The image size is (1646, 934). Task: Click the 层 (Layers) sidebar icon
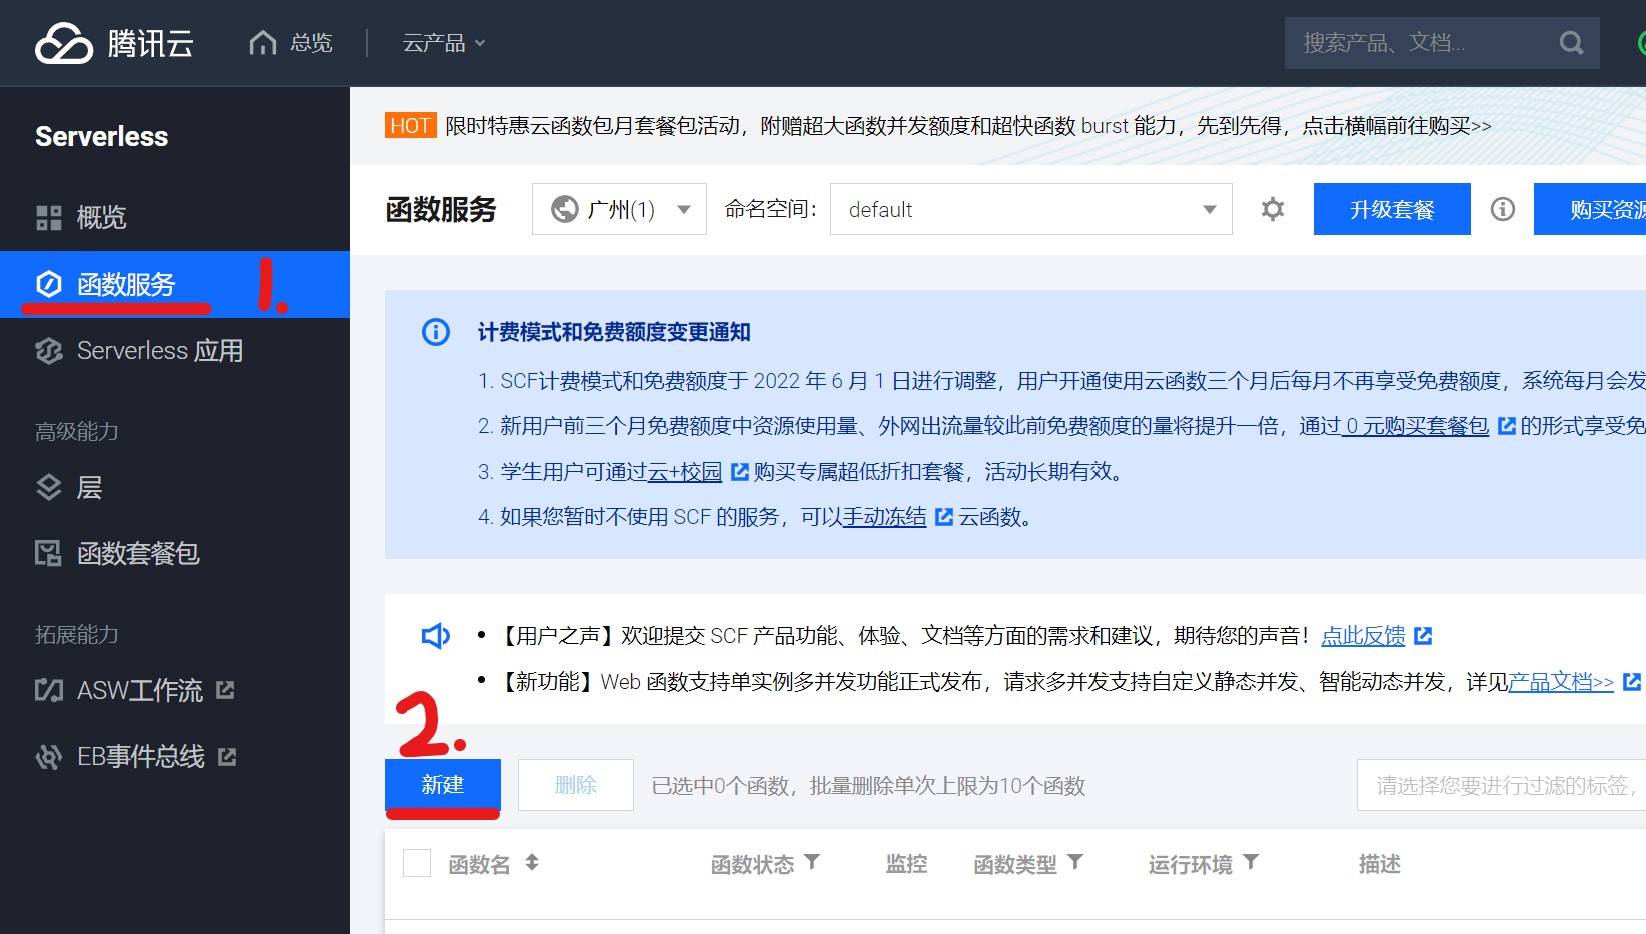click(48, 487)
